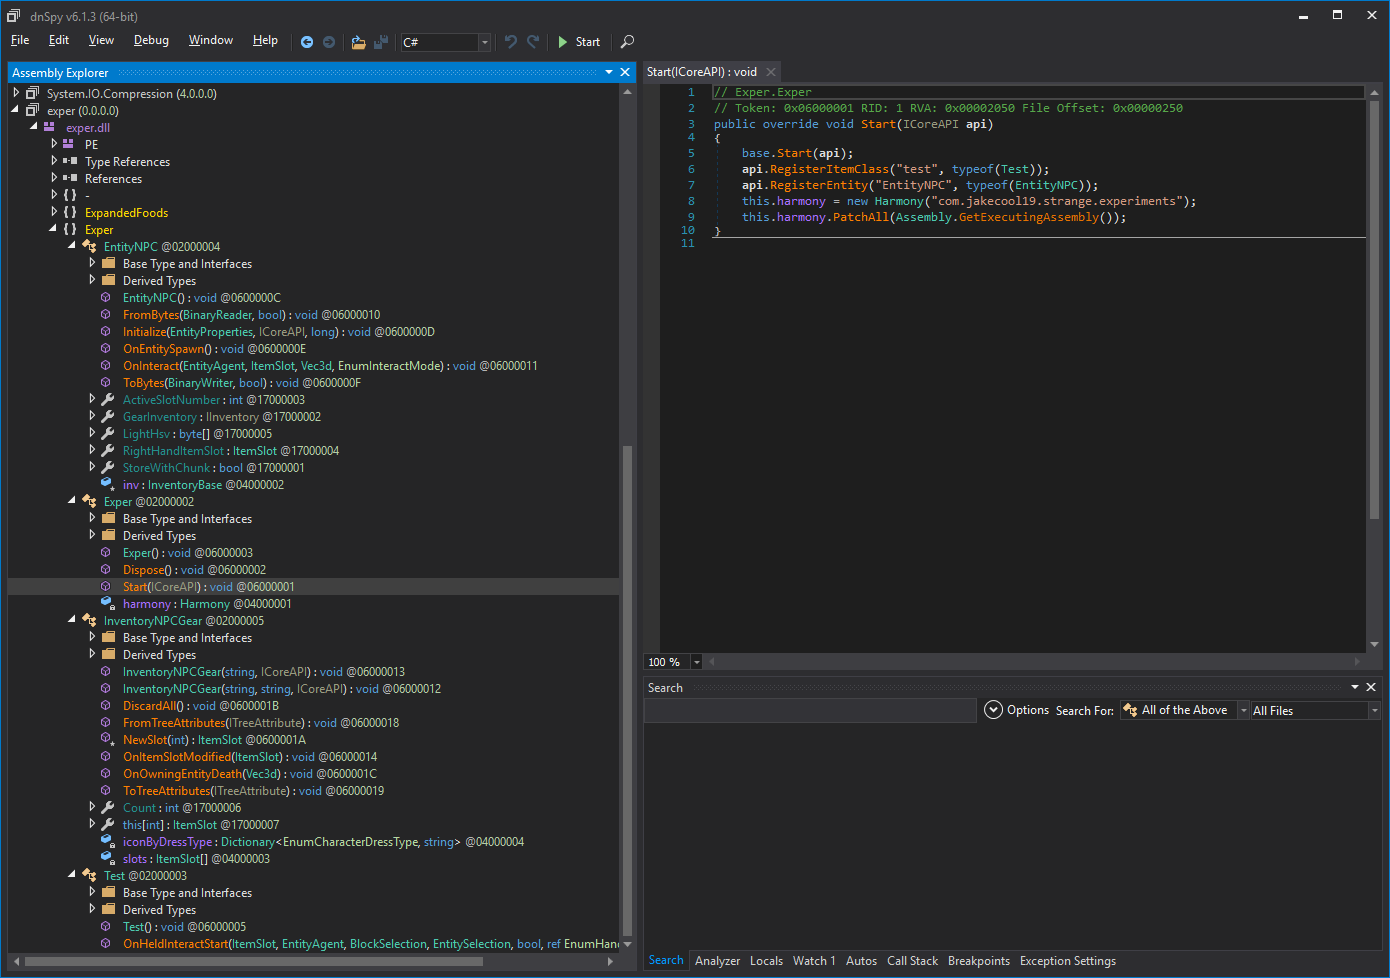
Task: Open search with the magnifier icon
Action: click(627, 42)
